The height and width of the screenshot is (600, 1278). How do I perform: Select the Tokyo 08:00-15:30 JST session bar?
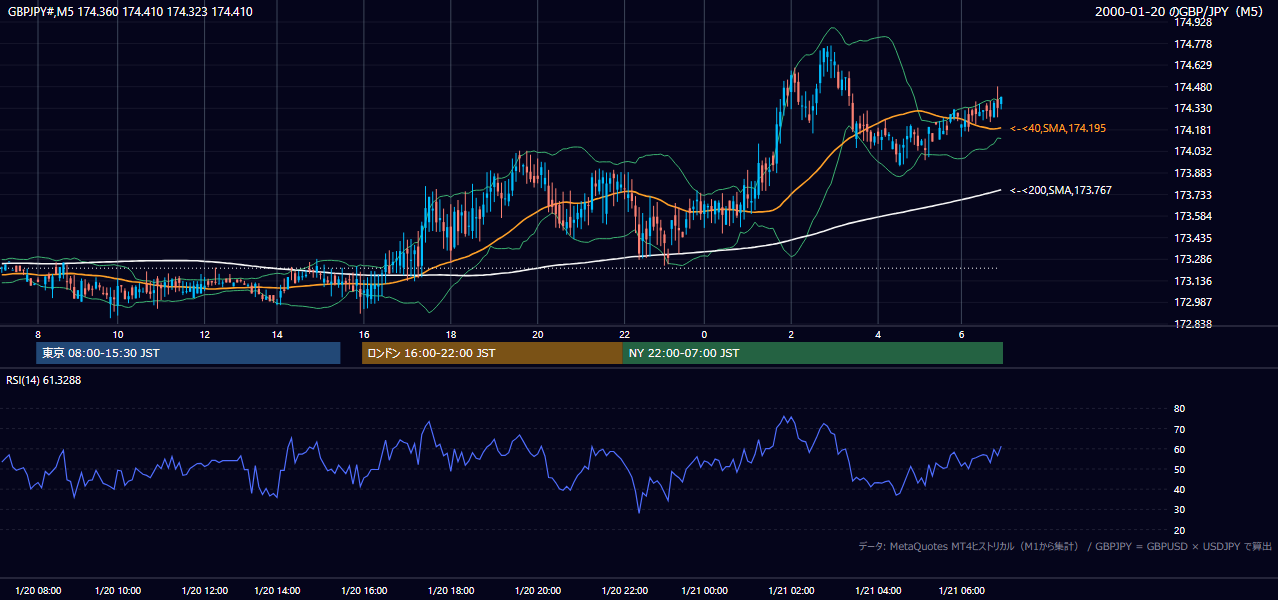pyautogui.click(x=188, y=353)
